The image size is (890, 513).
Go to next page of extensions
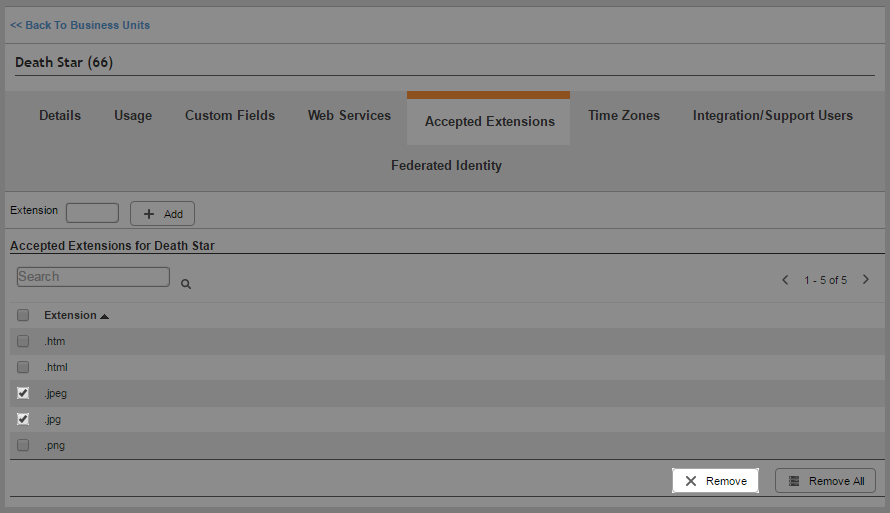coord(866,280)
